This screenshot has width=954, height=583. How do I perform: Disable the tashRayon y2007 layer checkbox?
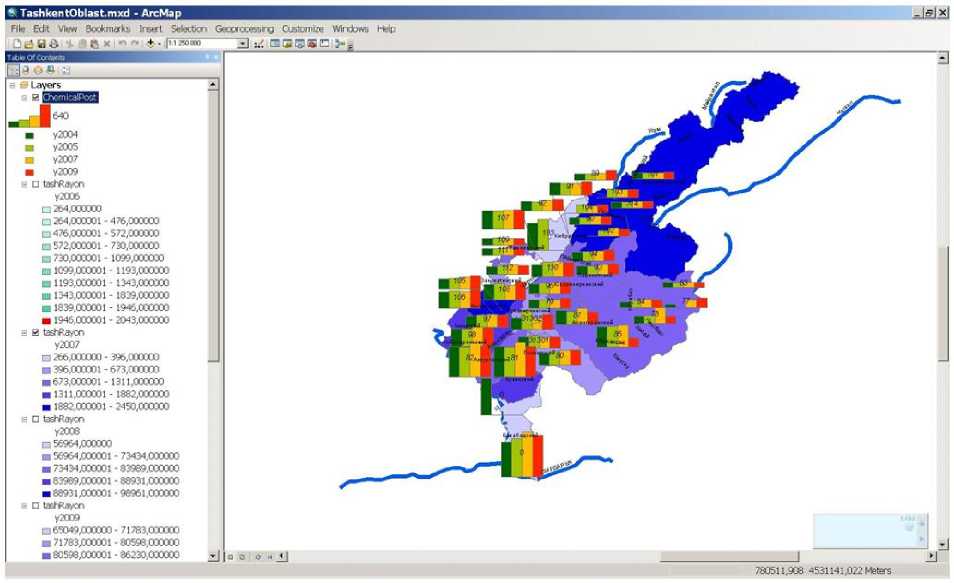pyautogui.click(x=36, y=332)
